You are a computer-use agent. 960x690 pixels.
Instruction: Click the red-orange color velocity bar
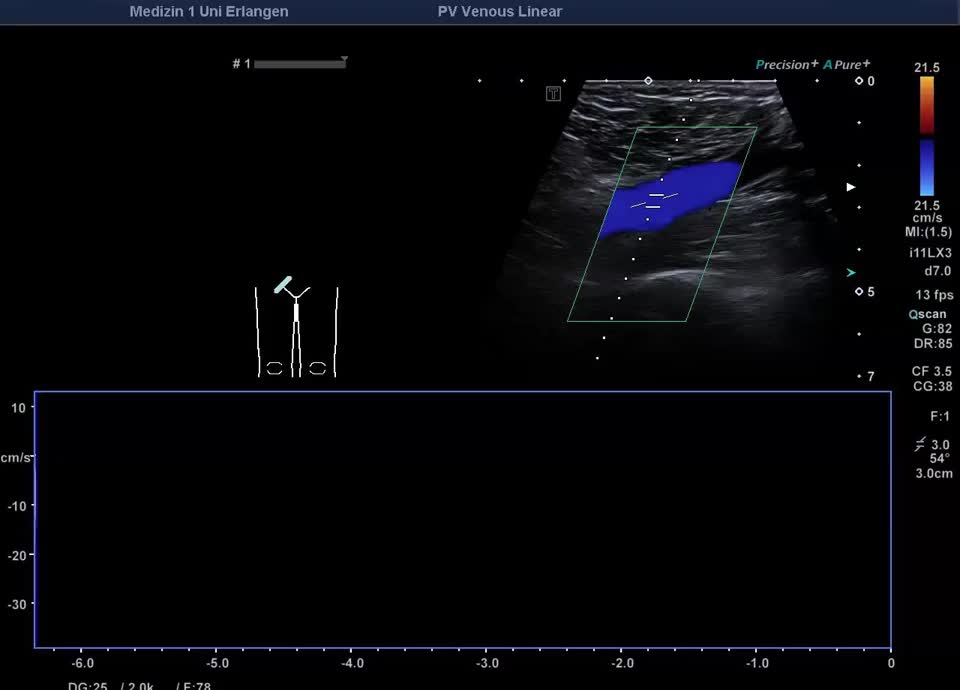pos(927,105)
